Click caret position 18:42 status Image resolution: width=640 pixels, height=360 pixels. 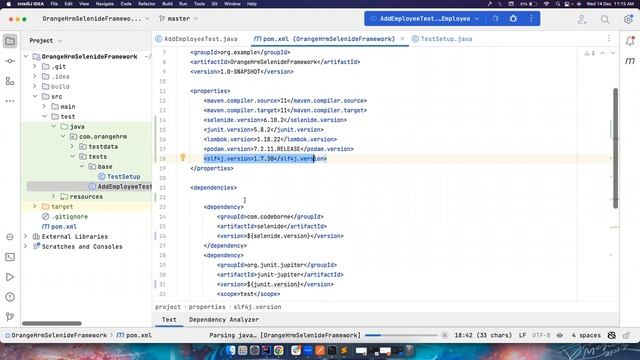coord(483,335)
